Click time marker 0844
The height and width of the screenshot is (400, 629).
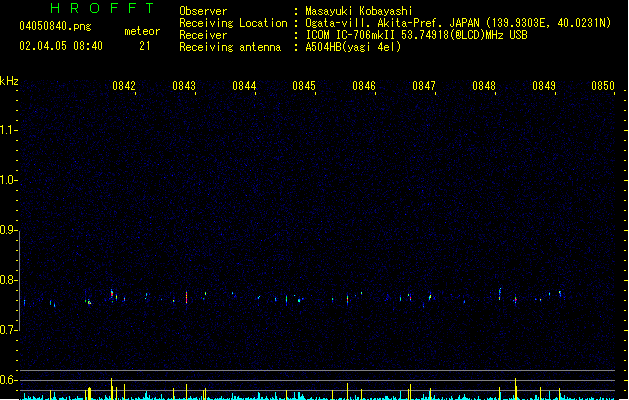(x=244, y=86)
